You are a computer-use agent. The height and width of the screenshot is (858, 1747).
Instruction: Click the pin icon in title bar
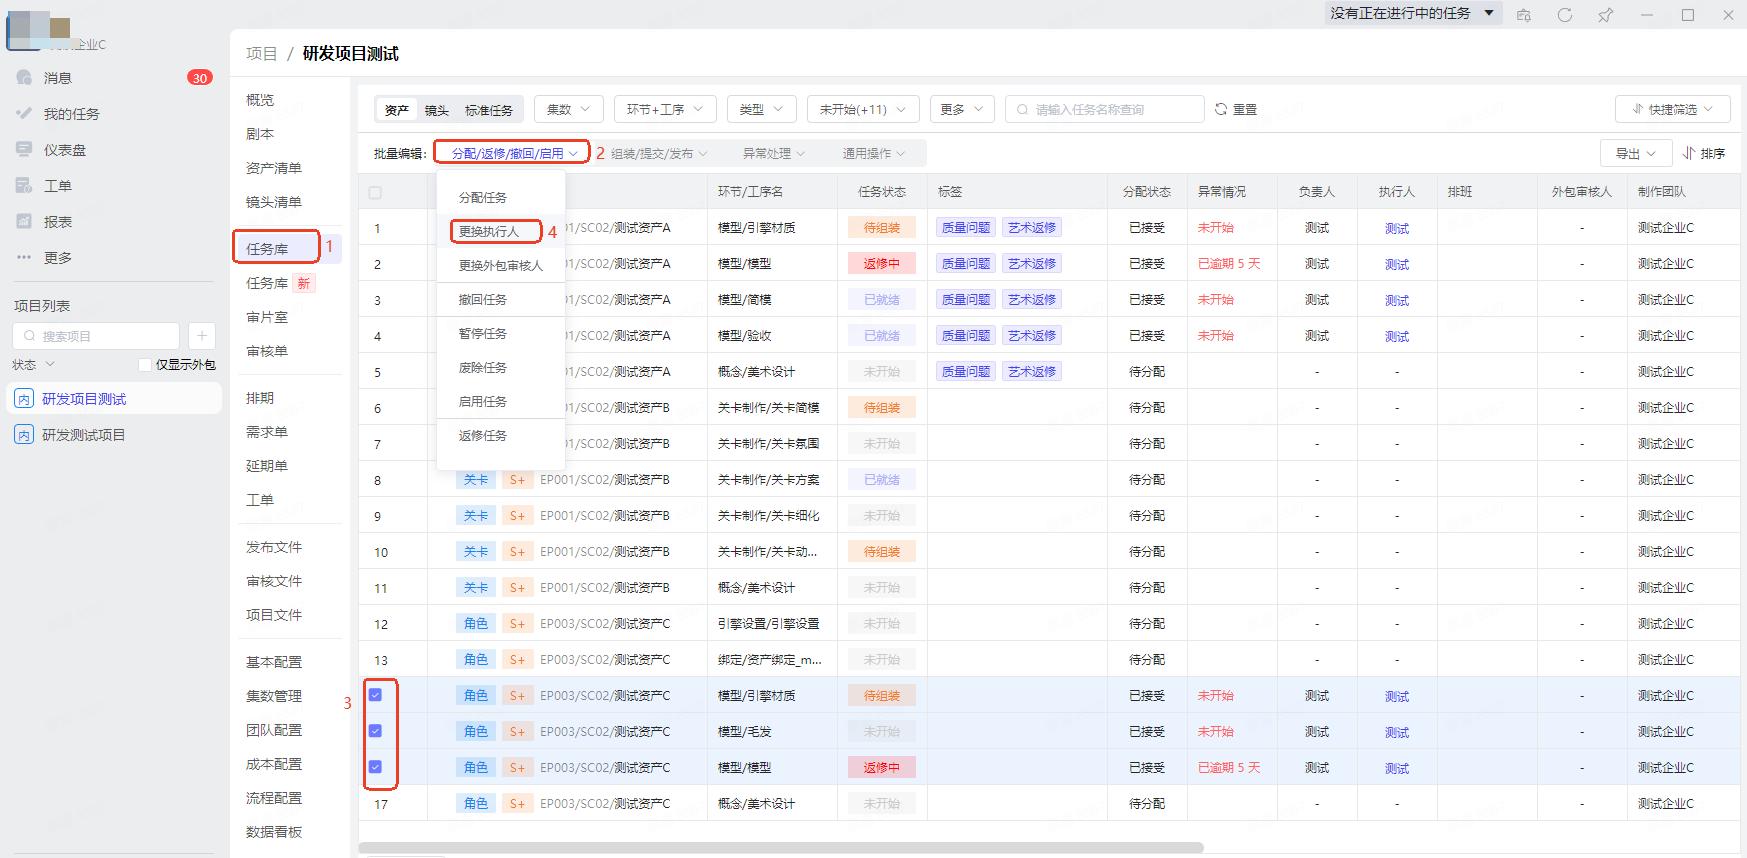point(1606,15)
